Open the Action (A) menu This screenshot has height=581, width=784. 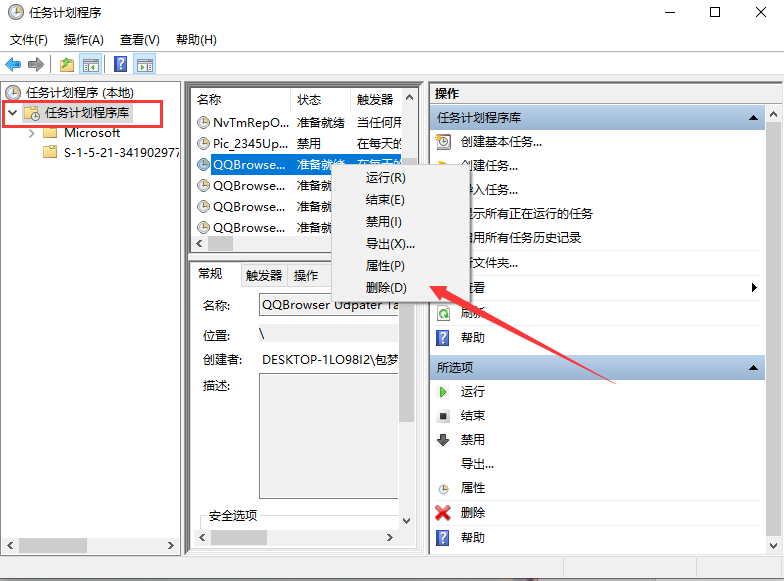(x=83, y=40)
